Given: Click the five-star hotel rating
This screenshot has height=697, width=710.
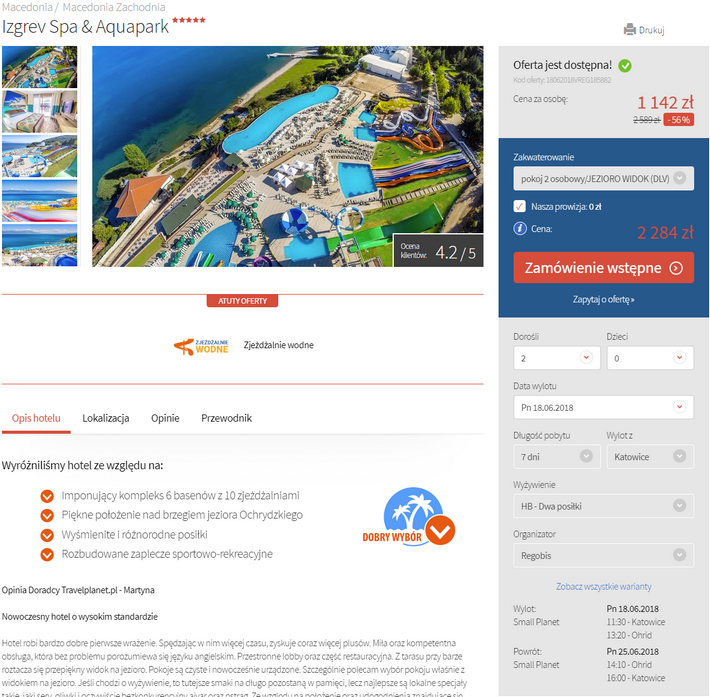Looking at the screenshot, I should [x=189, y=20].
